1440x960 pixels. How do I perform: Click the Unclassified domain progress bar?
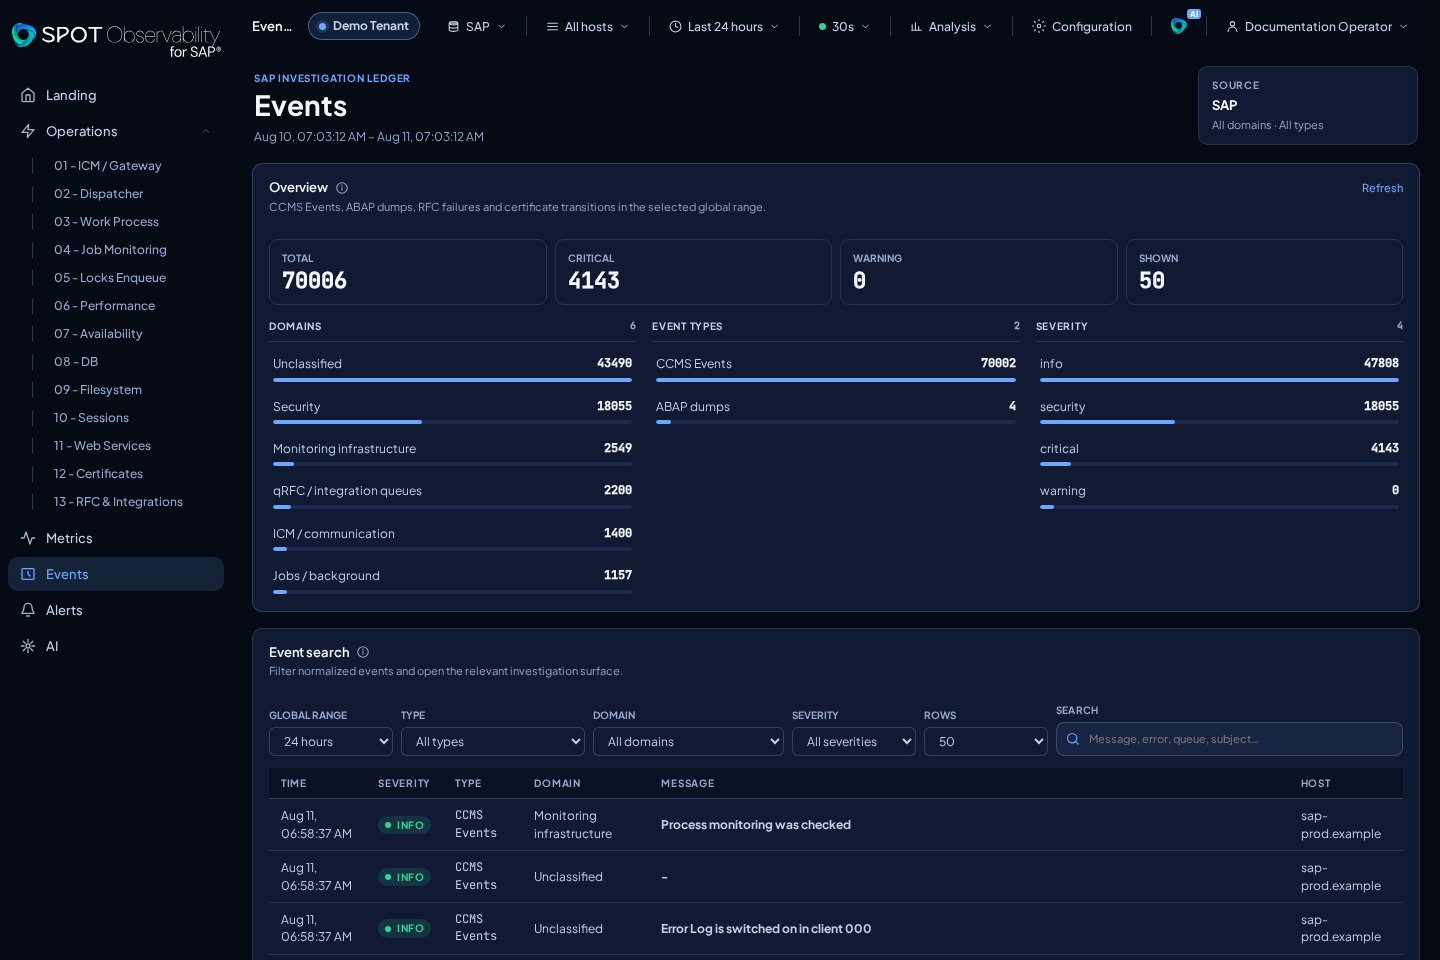click(x=452, y=380)
